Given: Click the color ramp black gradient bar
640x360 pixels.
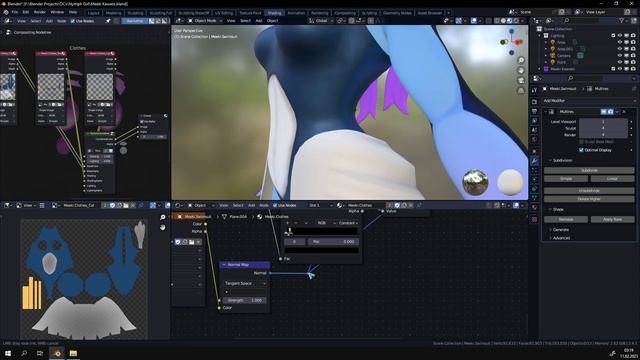Looking at the screenshot, I should [322, 231].
